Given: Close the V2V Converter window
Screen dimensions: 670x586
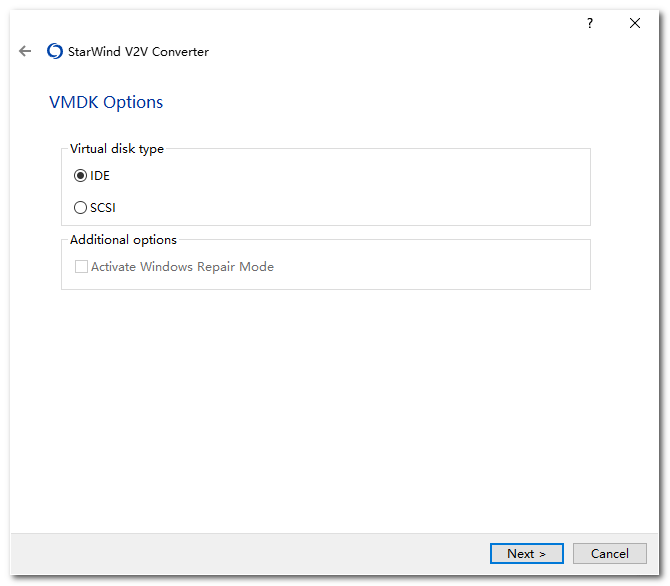Looking at the screenshot, I should [635, 23].
